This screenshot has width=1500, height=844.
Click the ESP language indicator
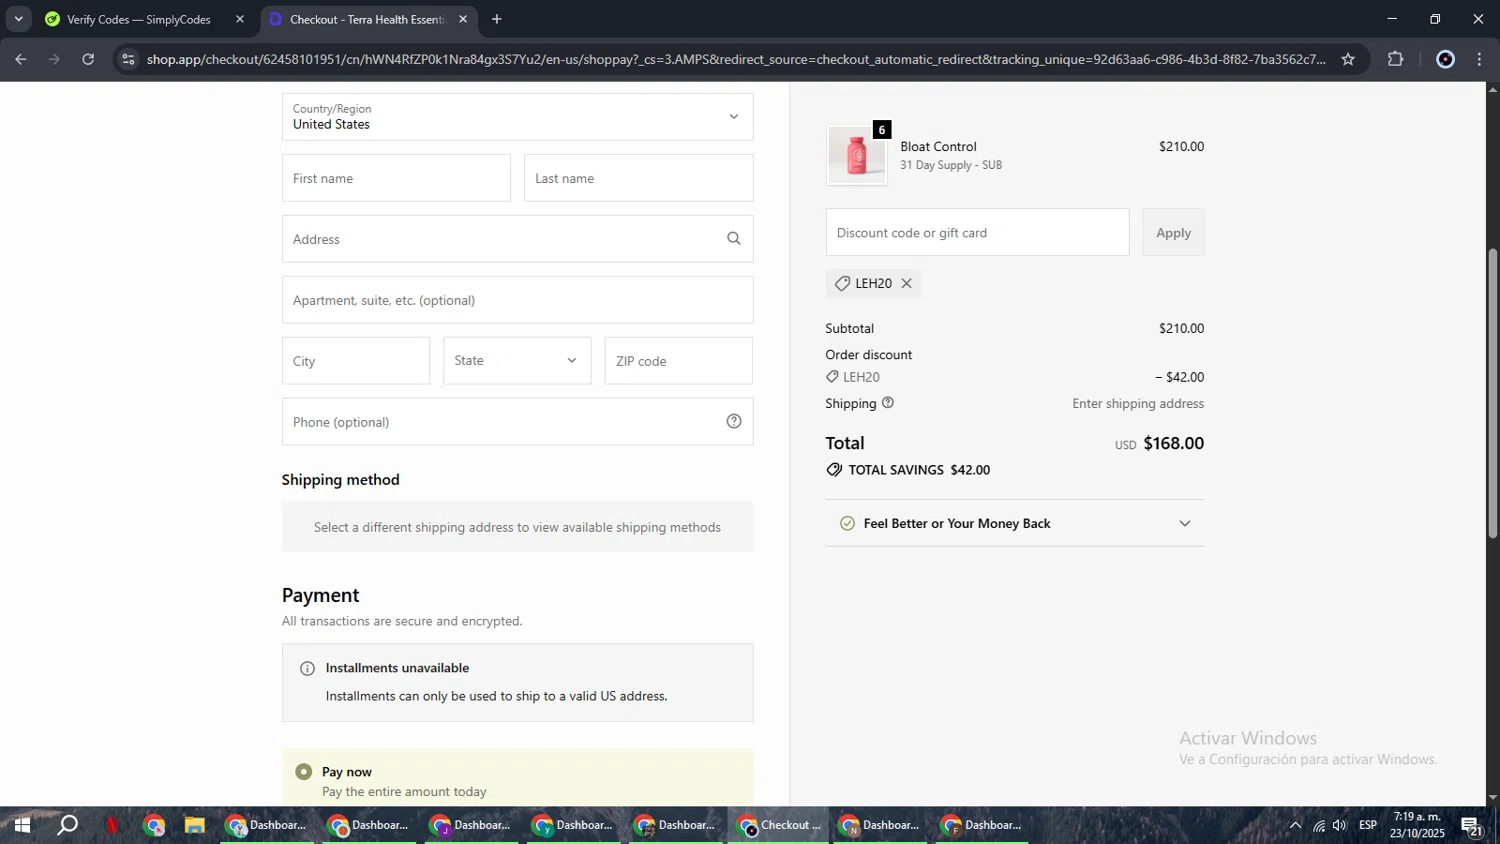point(1368,825)
